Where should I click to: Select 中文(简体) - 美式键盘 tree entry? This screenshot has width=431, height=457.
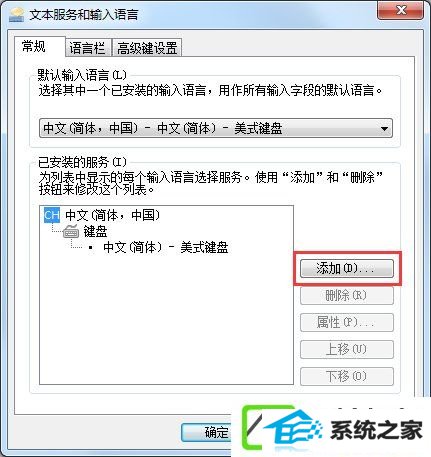(166, 248)
